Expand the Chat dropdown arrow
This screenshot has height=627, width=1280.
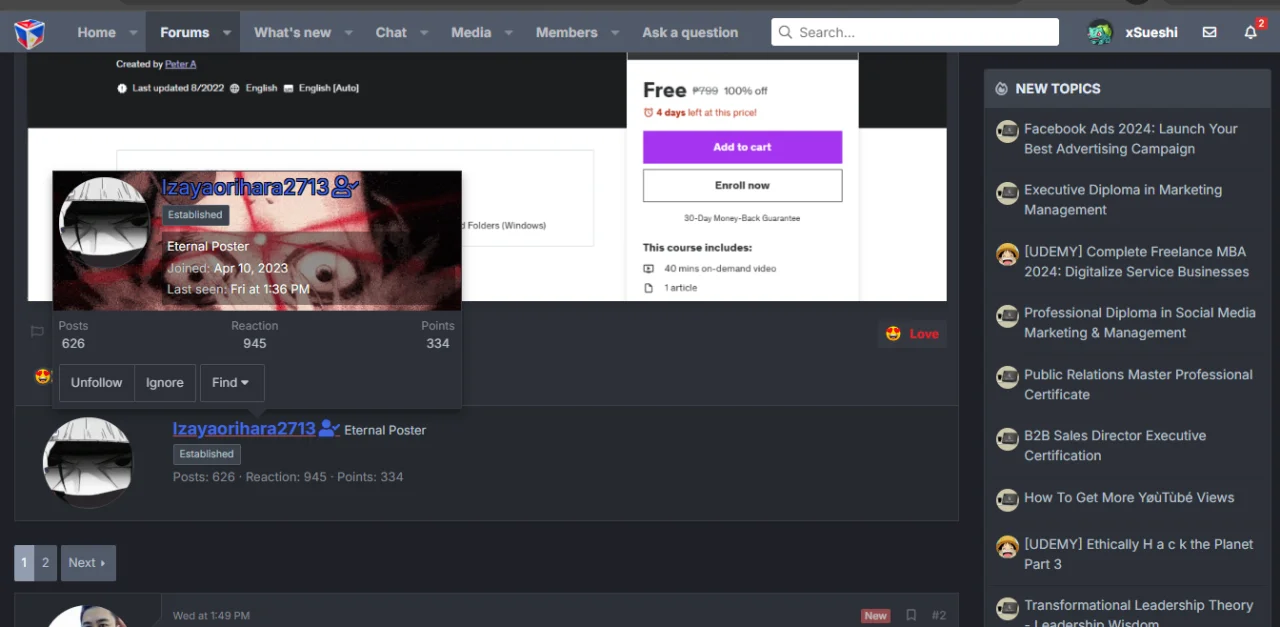(424, 33)
